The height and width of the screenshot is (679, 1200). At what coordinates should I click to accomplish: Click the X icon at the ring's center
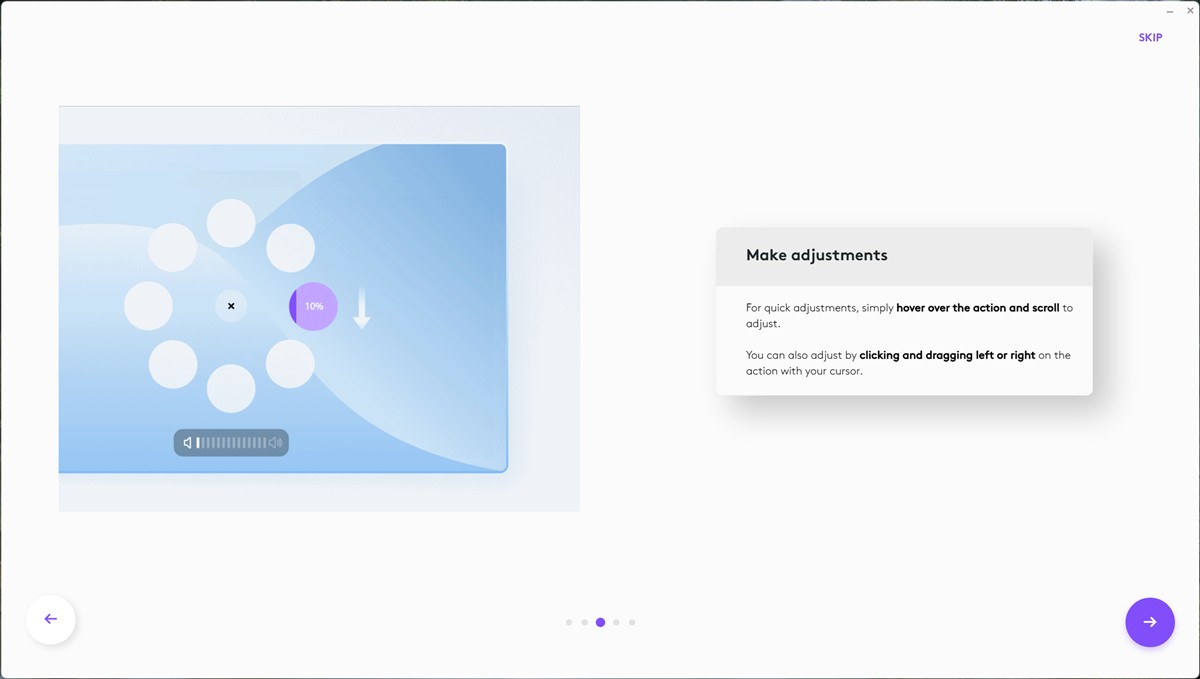tap(231, 306)
